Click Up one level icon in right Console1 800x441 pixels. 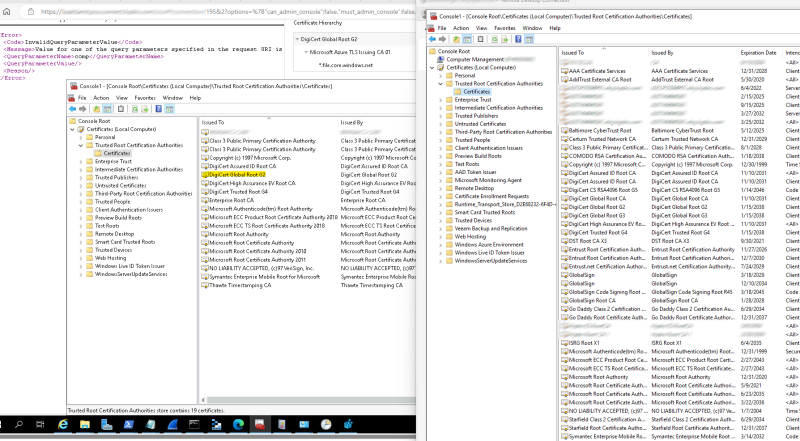(x=456, y=39)
